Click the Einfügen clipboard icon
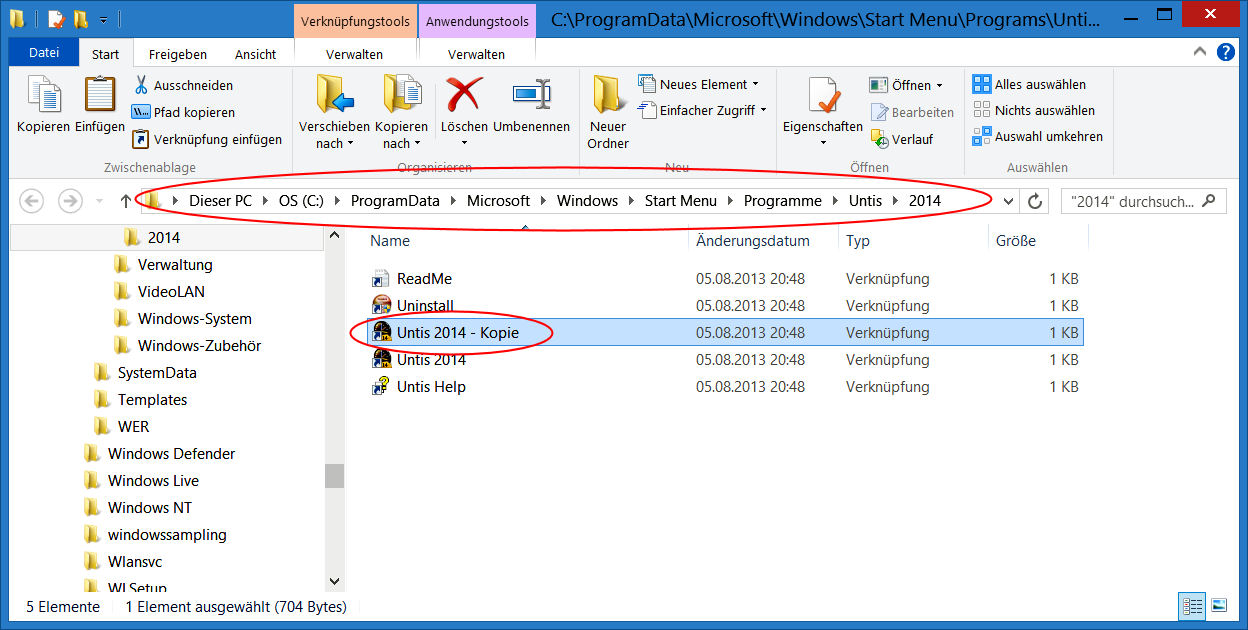 pyautogui.click(x=100, y=96)
